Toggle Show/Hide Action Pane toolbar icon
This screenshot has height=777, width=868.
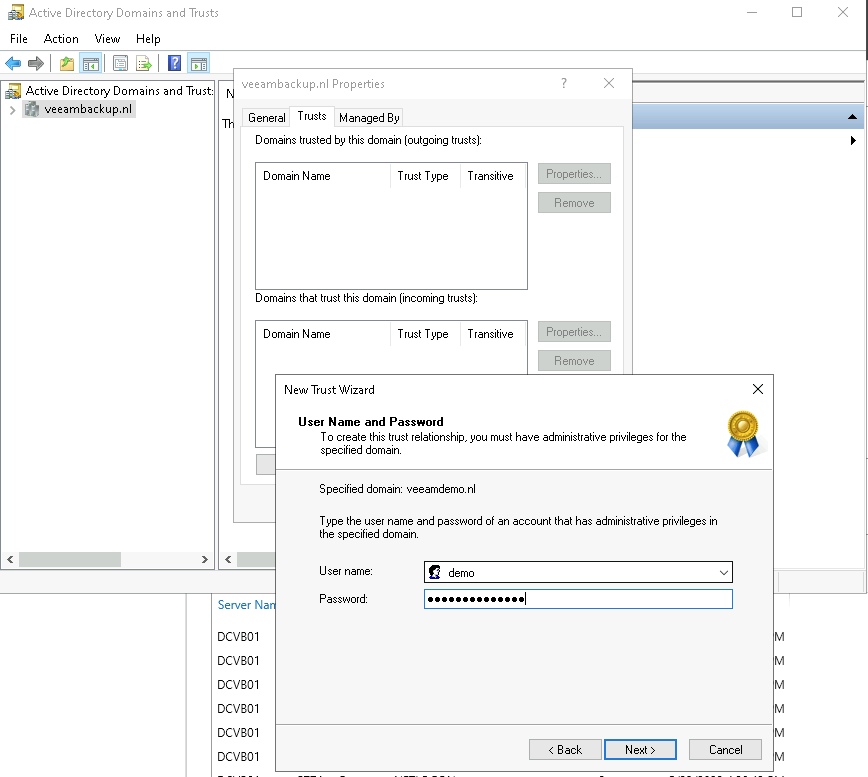coord(198,64)
